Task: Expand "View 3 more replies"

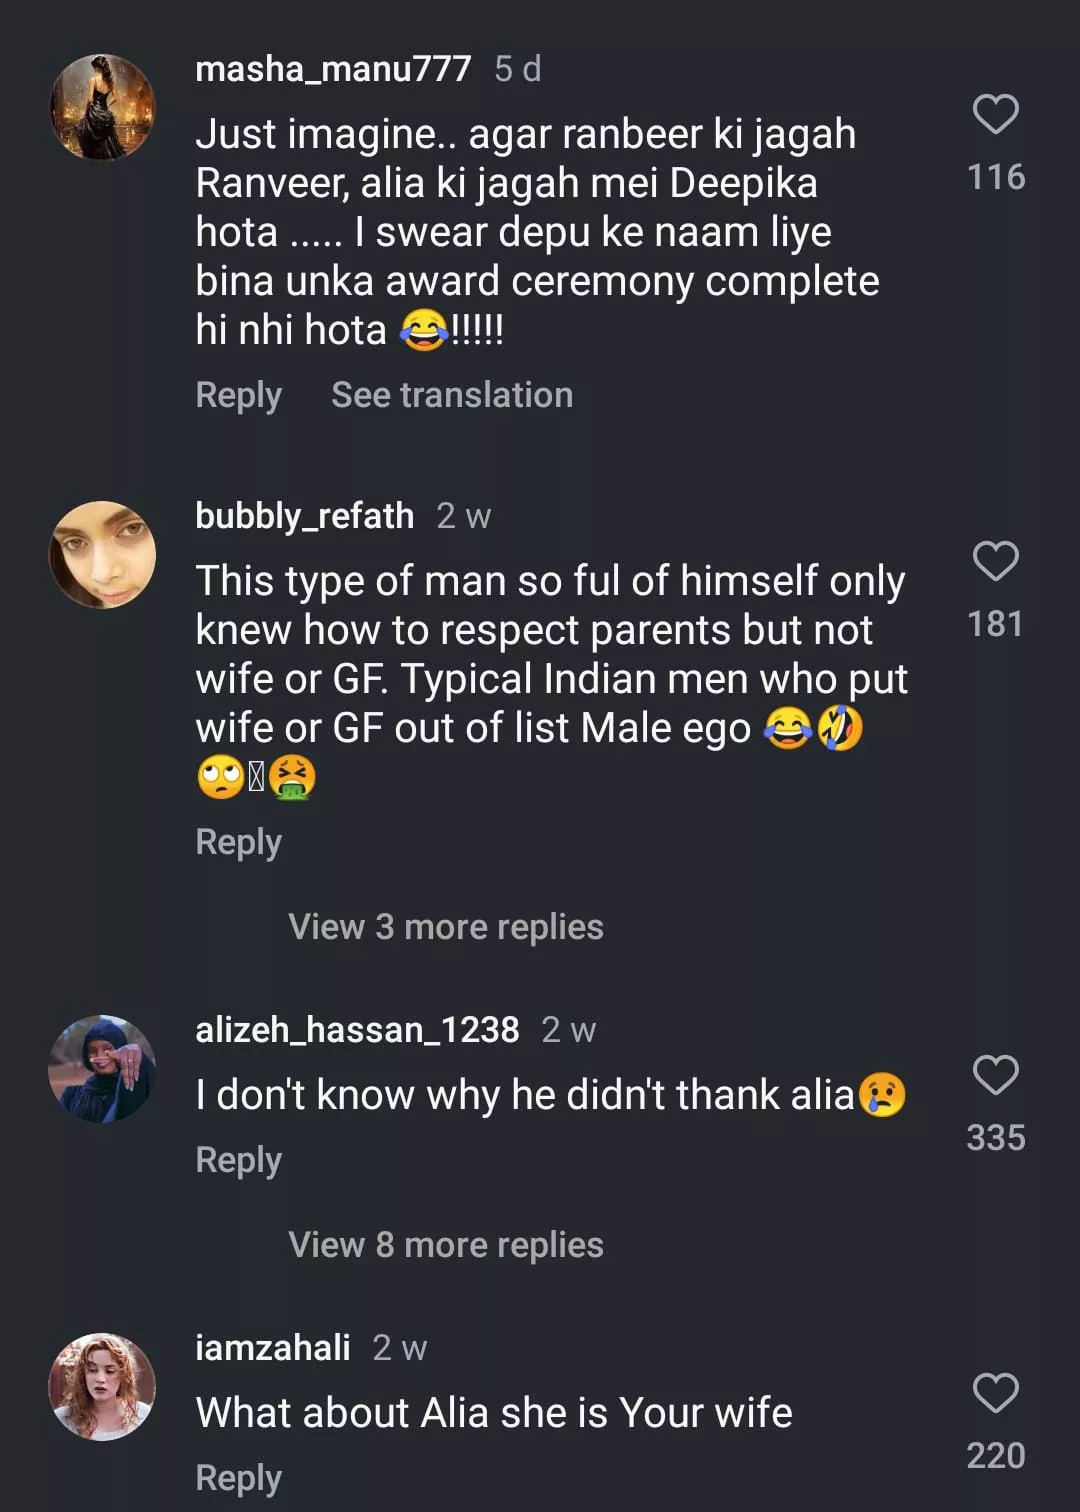Action: point(446,927)
